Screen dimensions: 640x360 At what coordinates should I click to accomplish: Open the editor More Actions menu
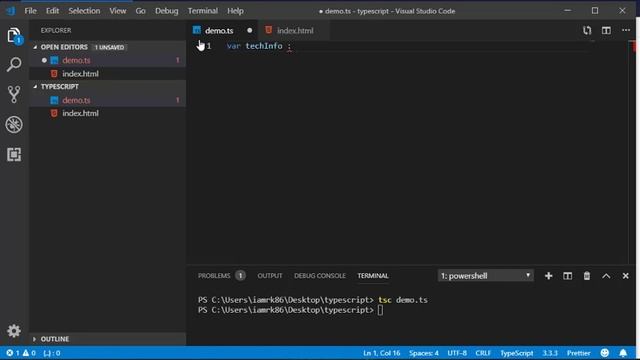(626, 30)
